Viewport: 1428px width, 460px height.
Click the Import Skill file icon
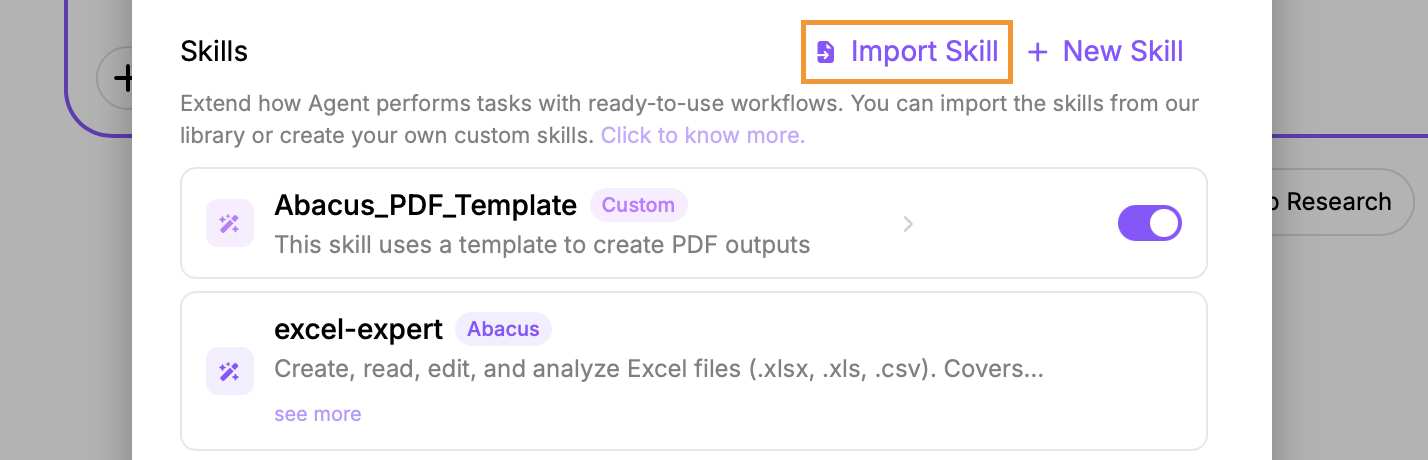tap(826, 52)
